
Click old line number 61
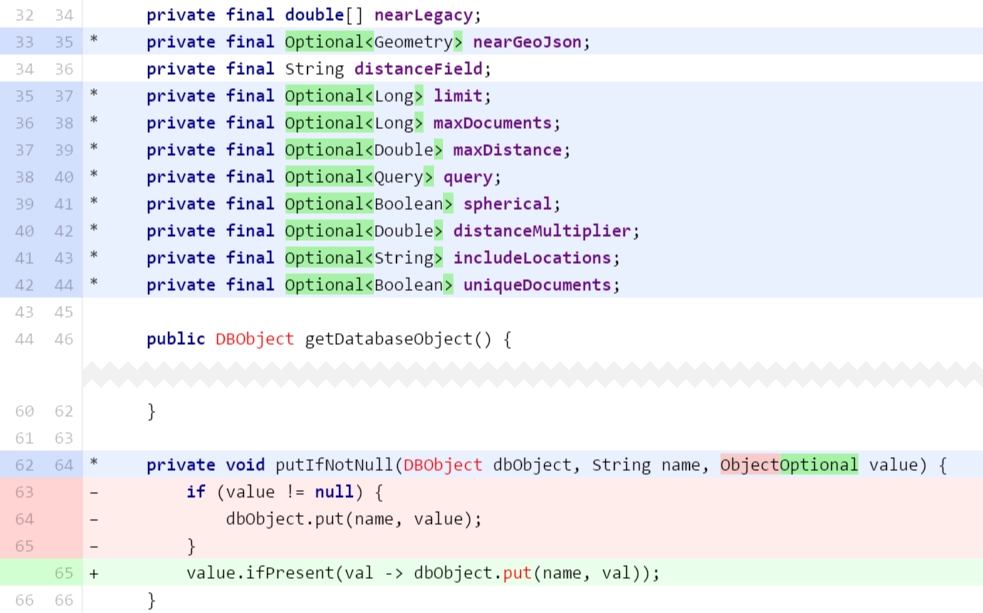[x=24, y=438]
